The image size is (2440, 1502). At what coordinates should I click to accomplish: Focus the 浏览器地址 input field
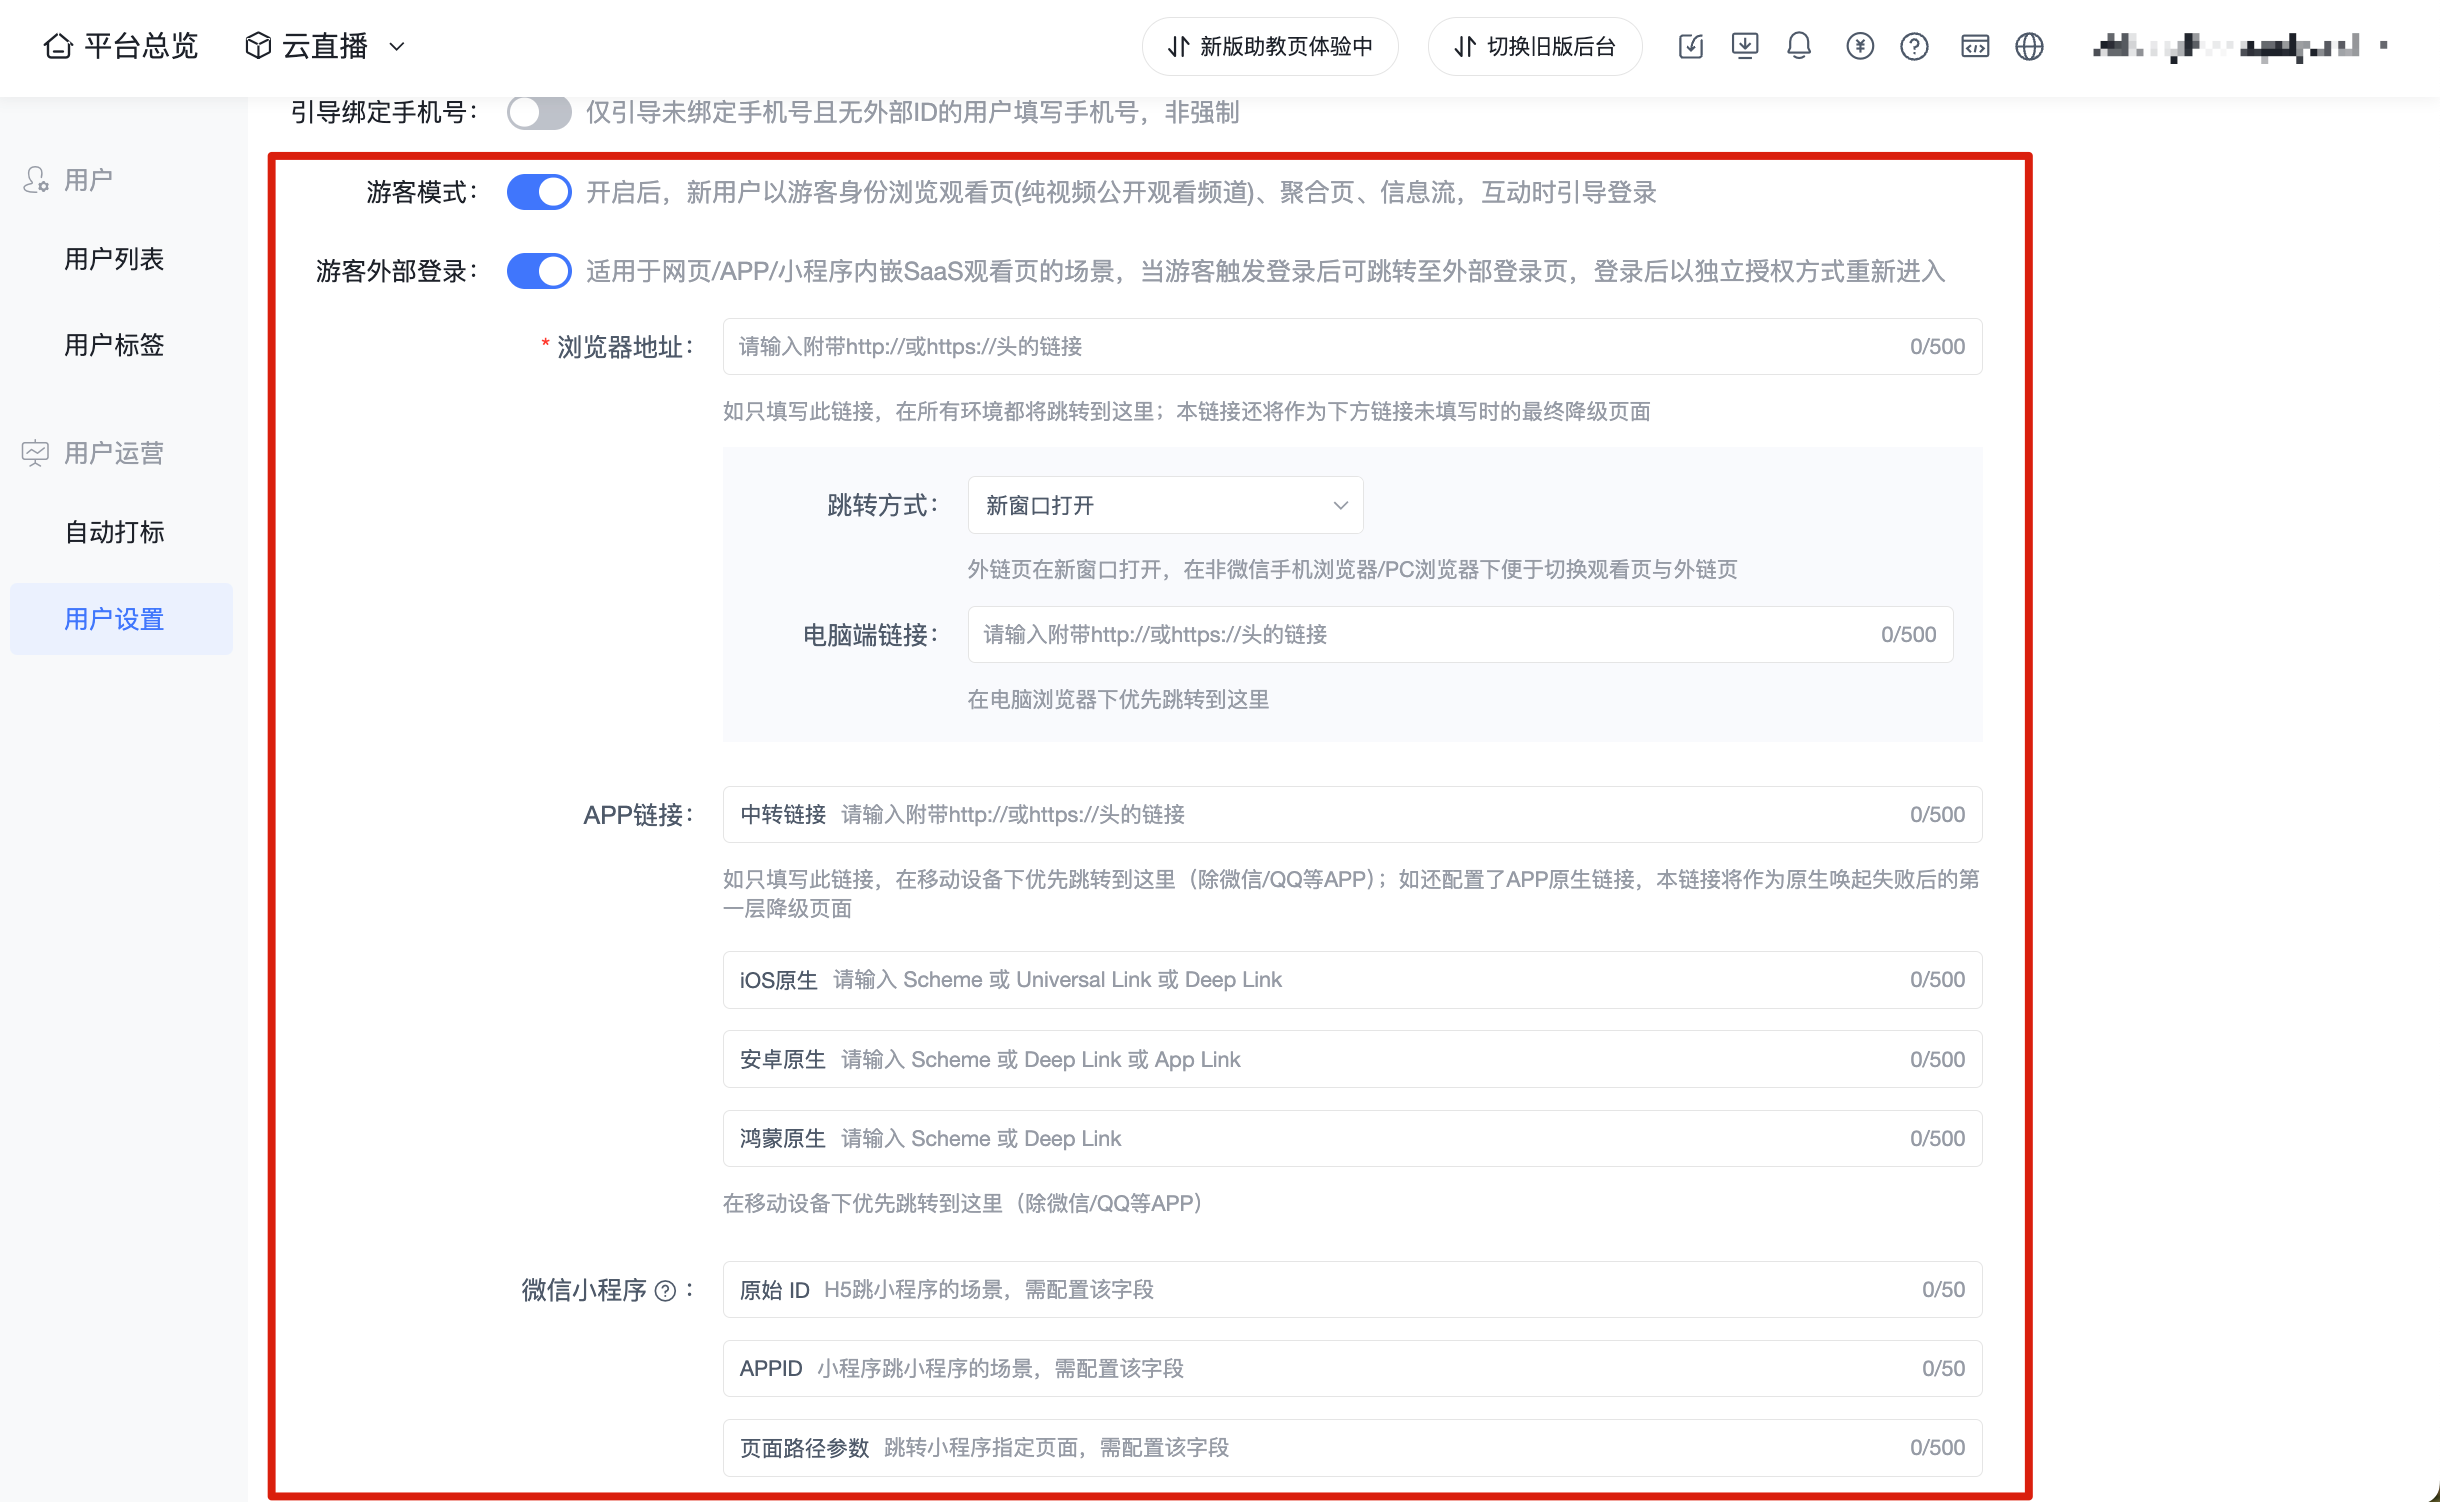pos(1352,347)
